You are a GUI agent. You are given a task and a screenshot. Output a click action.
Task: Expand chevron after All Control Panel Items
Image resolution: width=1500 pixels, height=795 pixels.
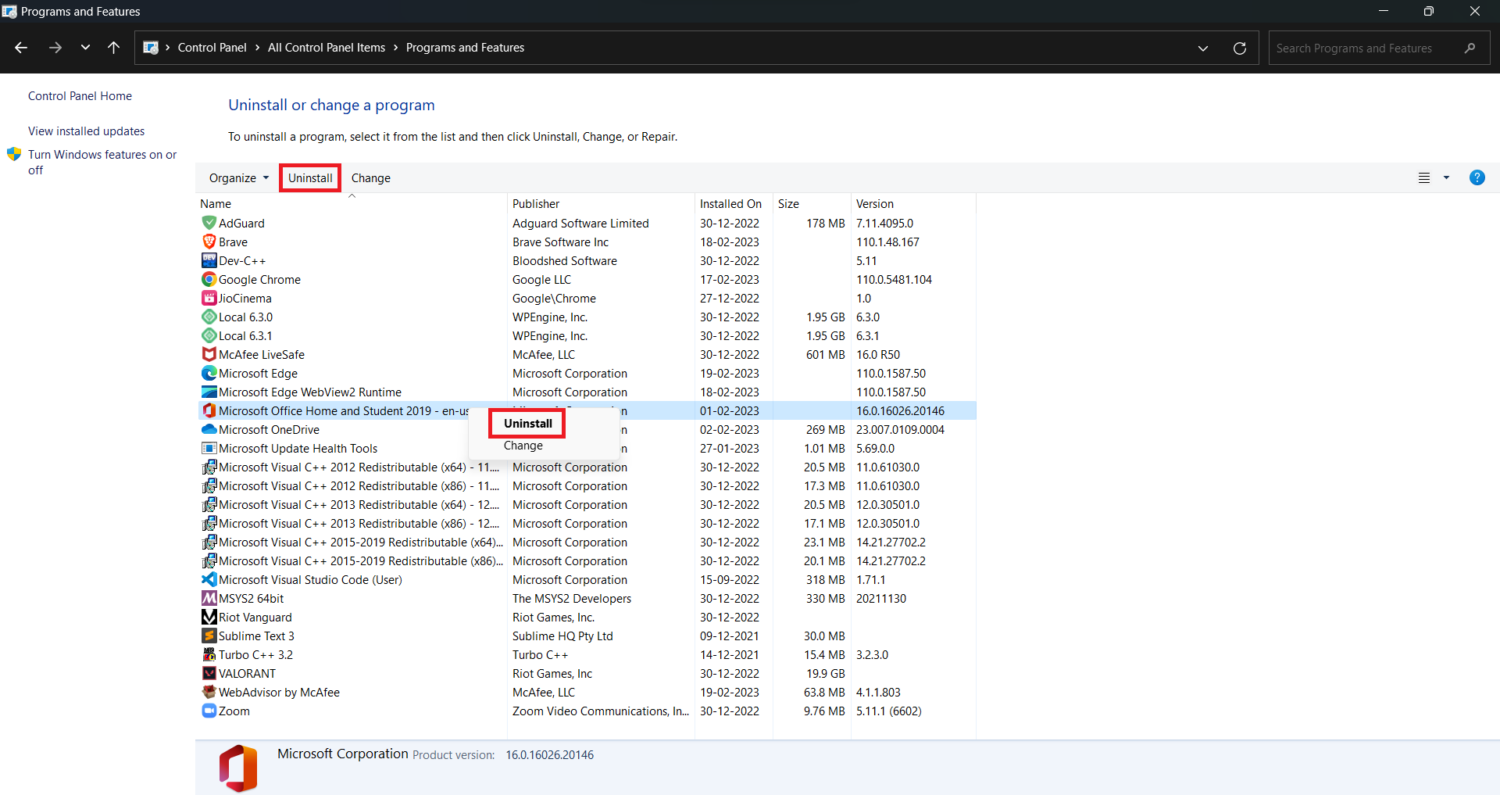(x=396, y=48)
